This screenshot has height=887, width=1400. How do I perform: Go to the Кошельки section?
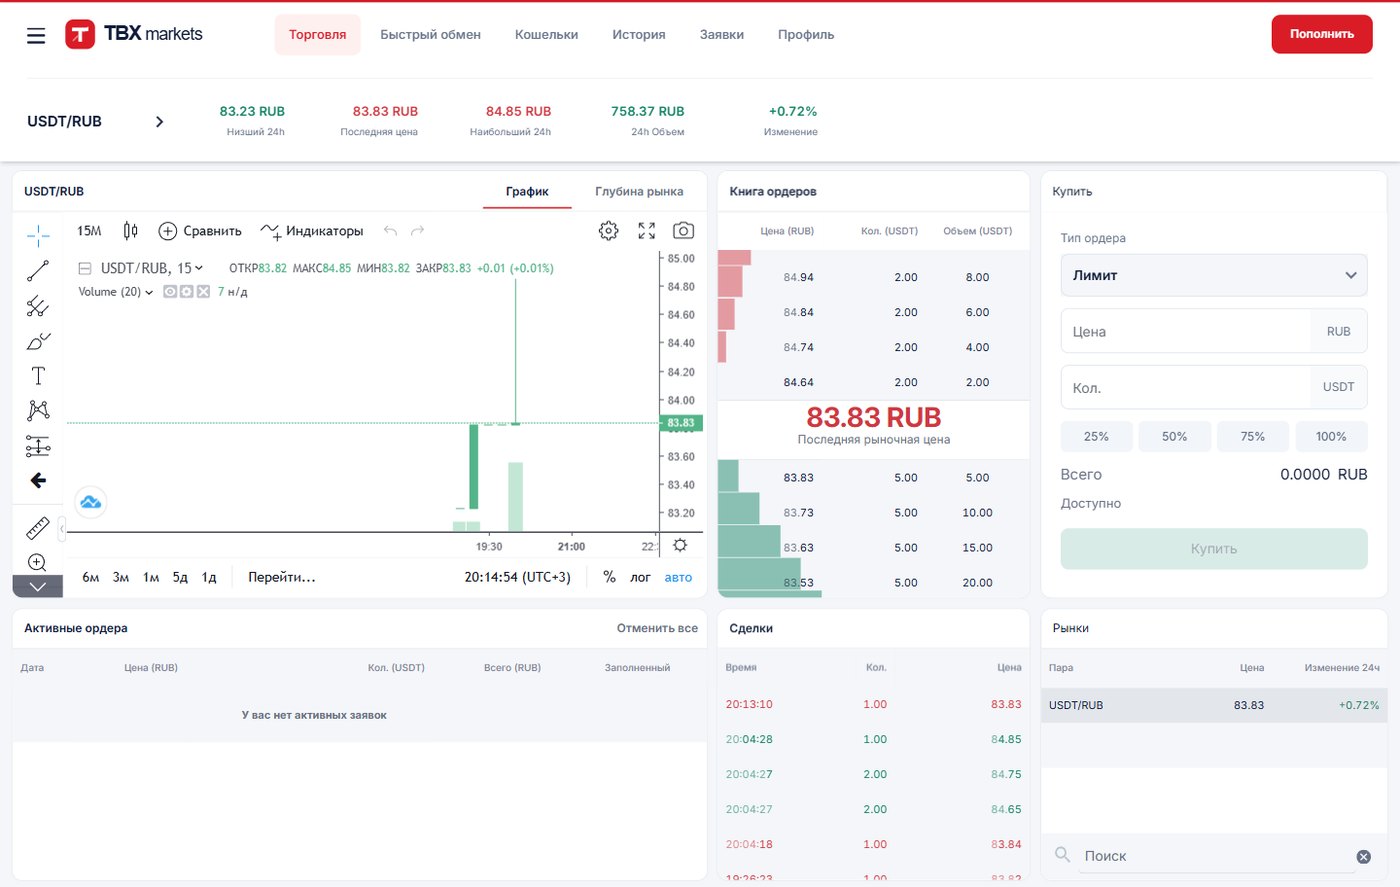[546, 34]
